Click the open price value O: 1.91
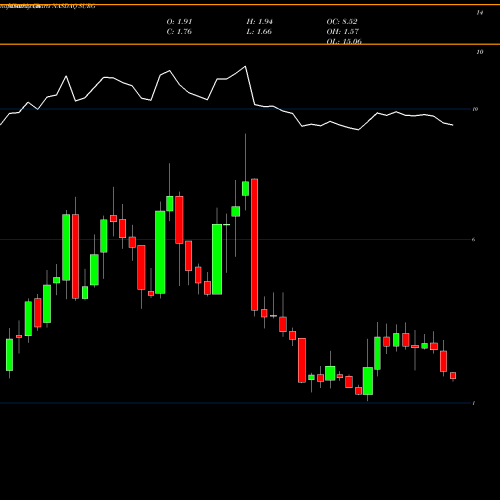The width and height of the screenshot is (500, 500). 179,22
